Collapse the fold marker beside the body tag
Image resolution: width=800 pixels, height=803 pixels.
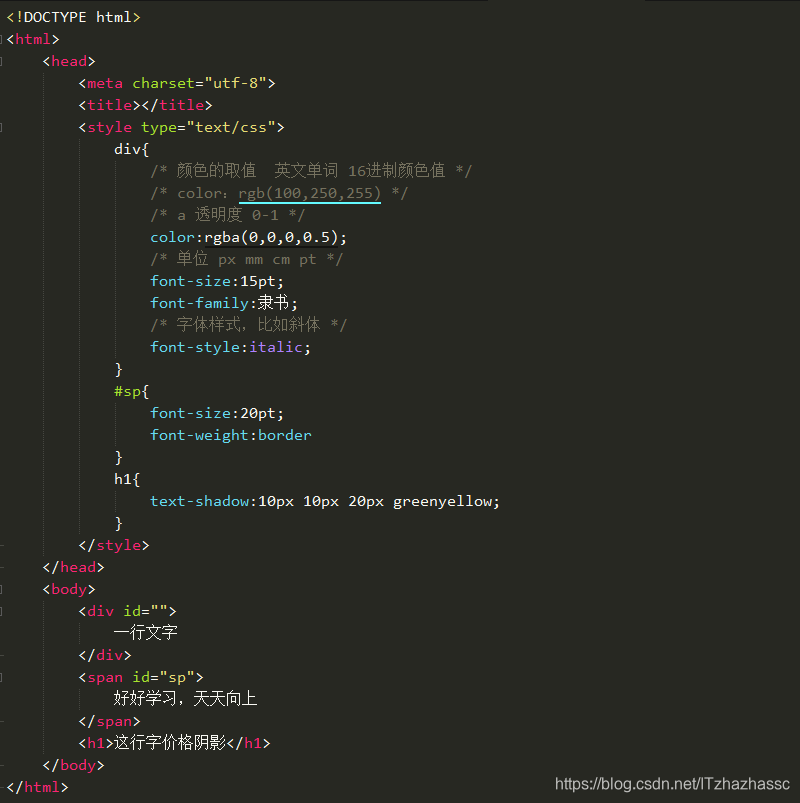(x=2, y=589)
